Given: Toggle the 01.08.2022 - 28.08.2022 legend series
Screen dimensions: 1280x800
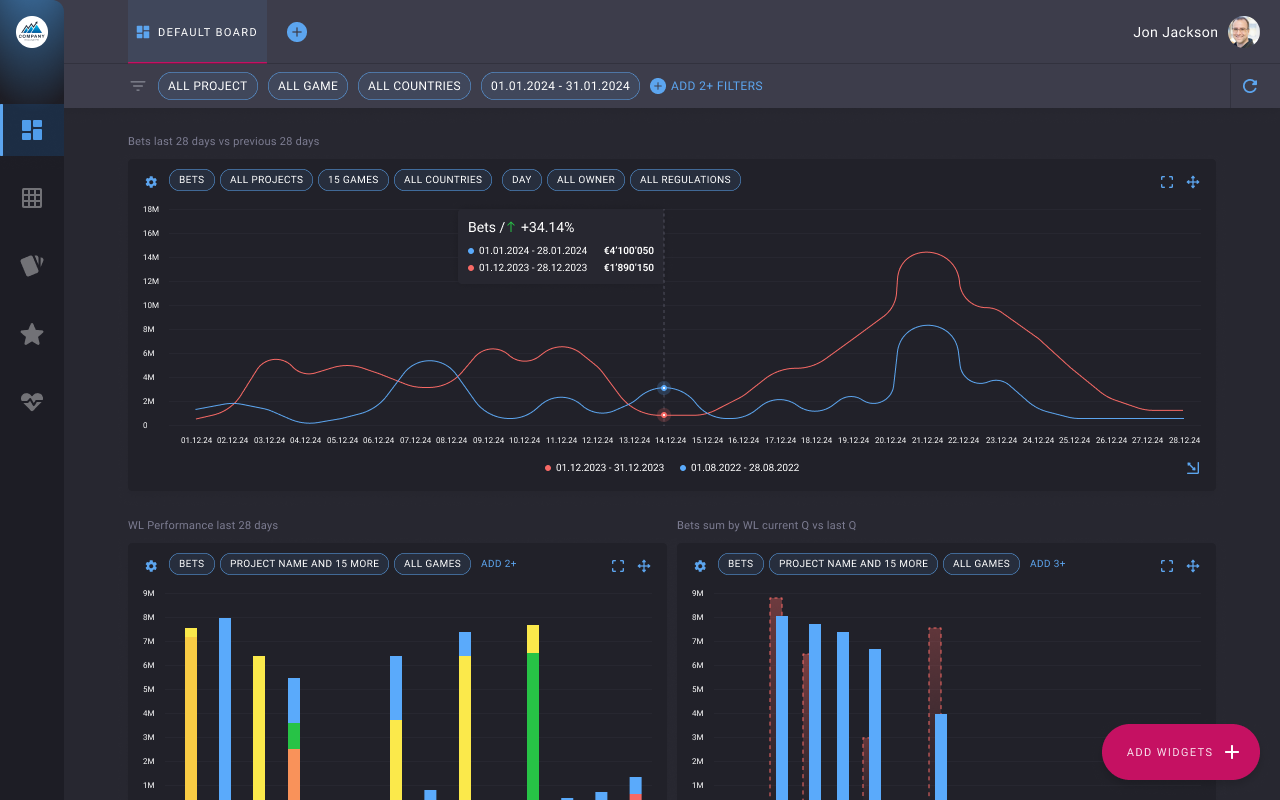Looking at the screenshot, I should (x=739, y=468).
